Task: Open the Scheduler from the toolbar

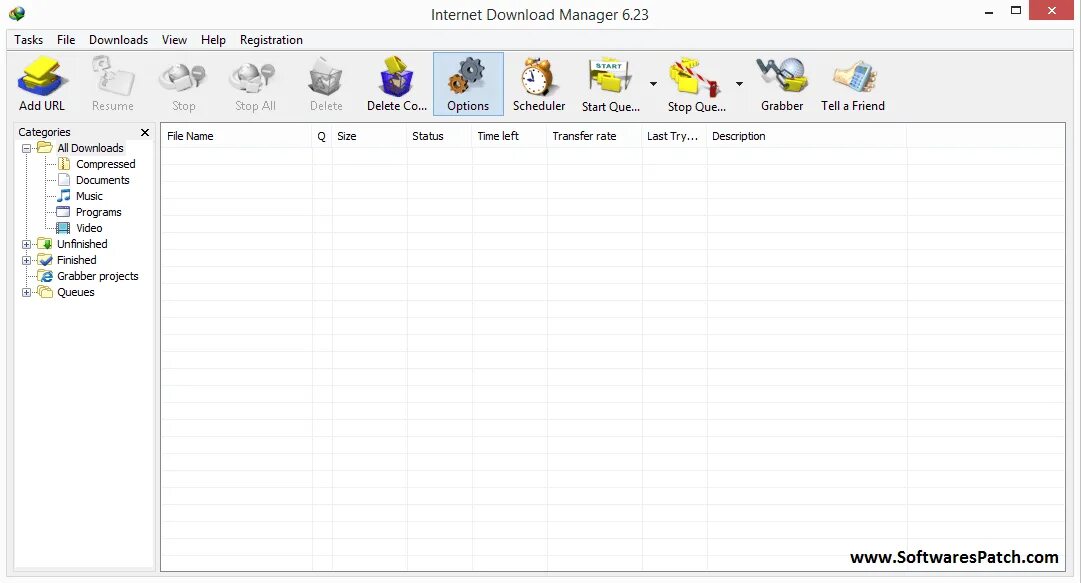Action: [538, 84]
